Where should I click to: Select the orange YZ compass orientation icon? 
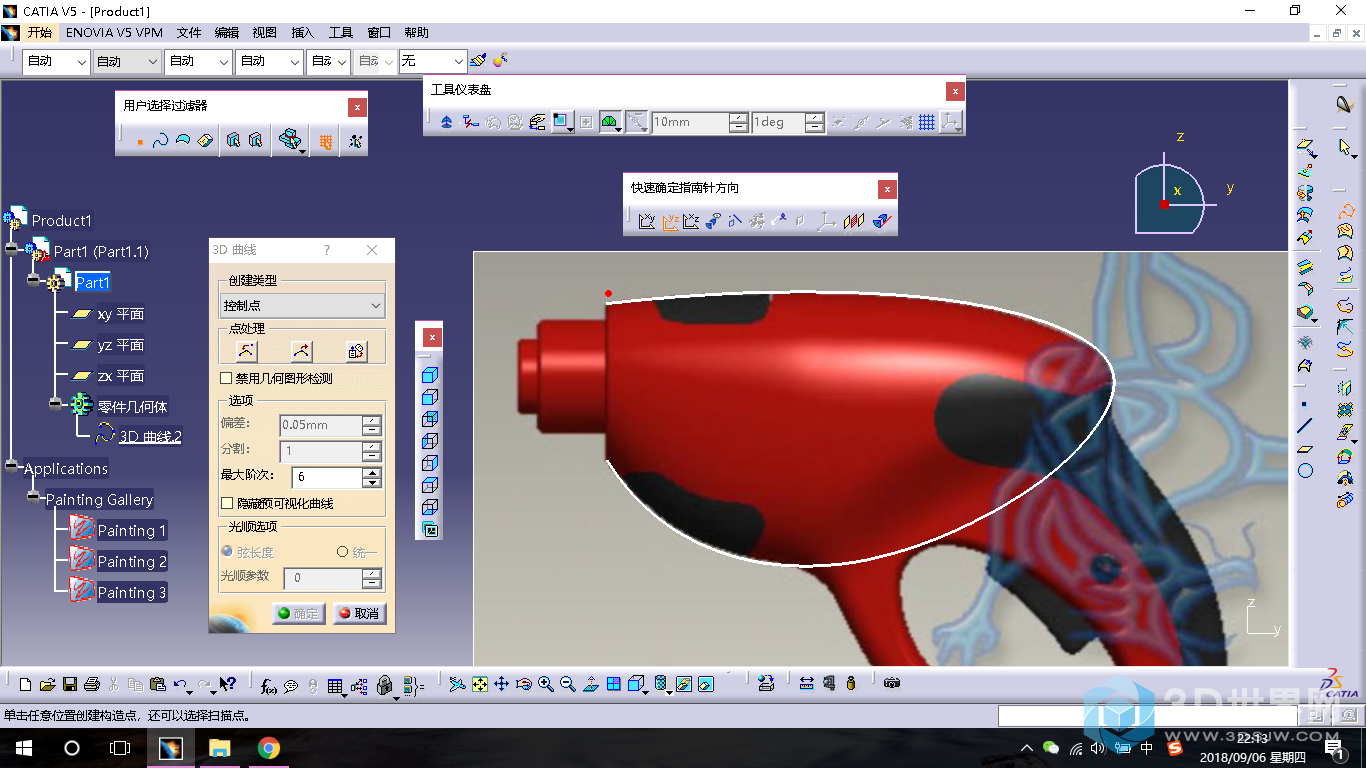point(669,221)
